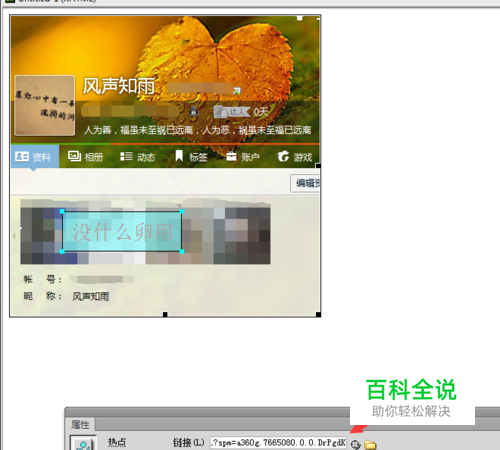500x450 pixels.
Task: Click the 链接(L) link input field
Action: tap(278, 443)
